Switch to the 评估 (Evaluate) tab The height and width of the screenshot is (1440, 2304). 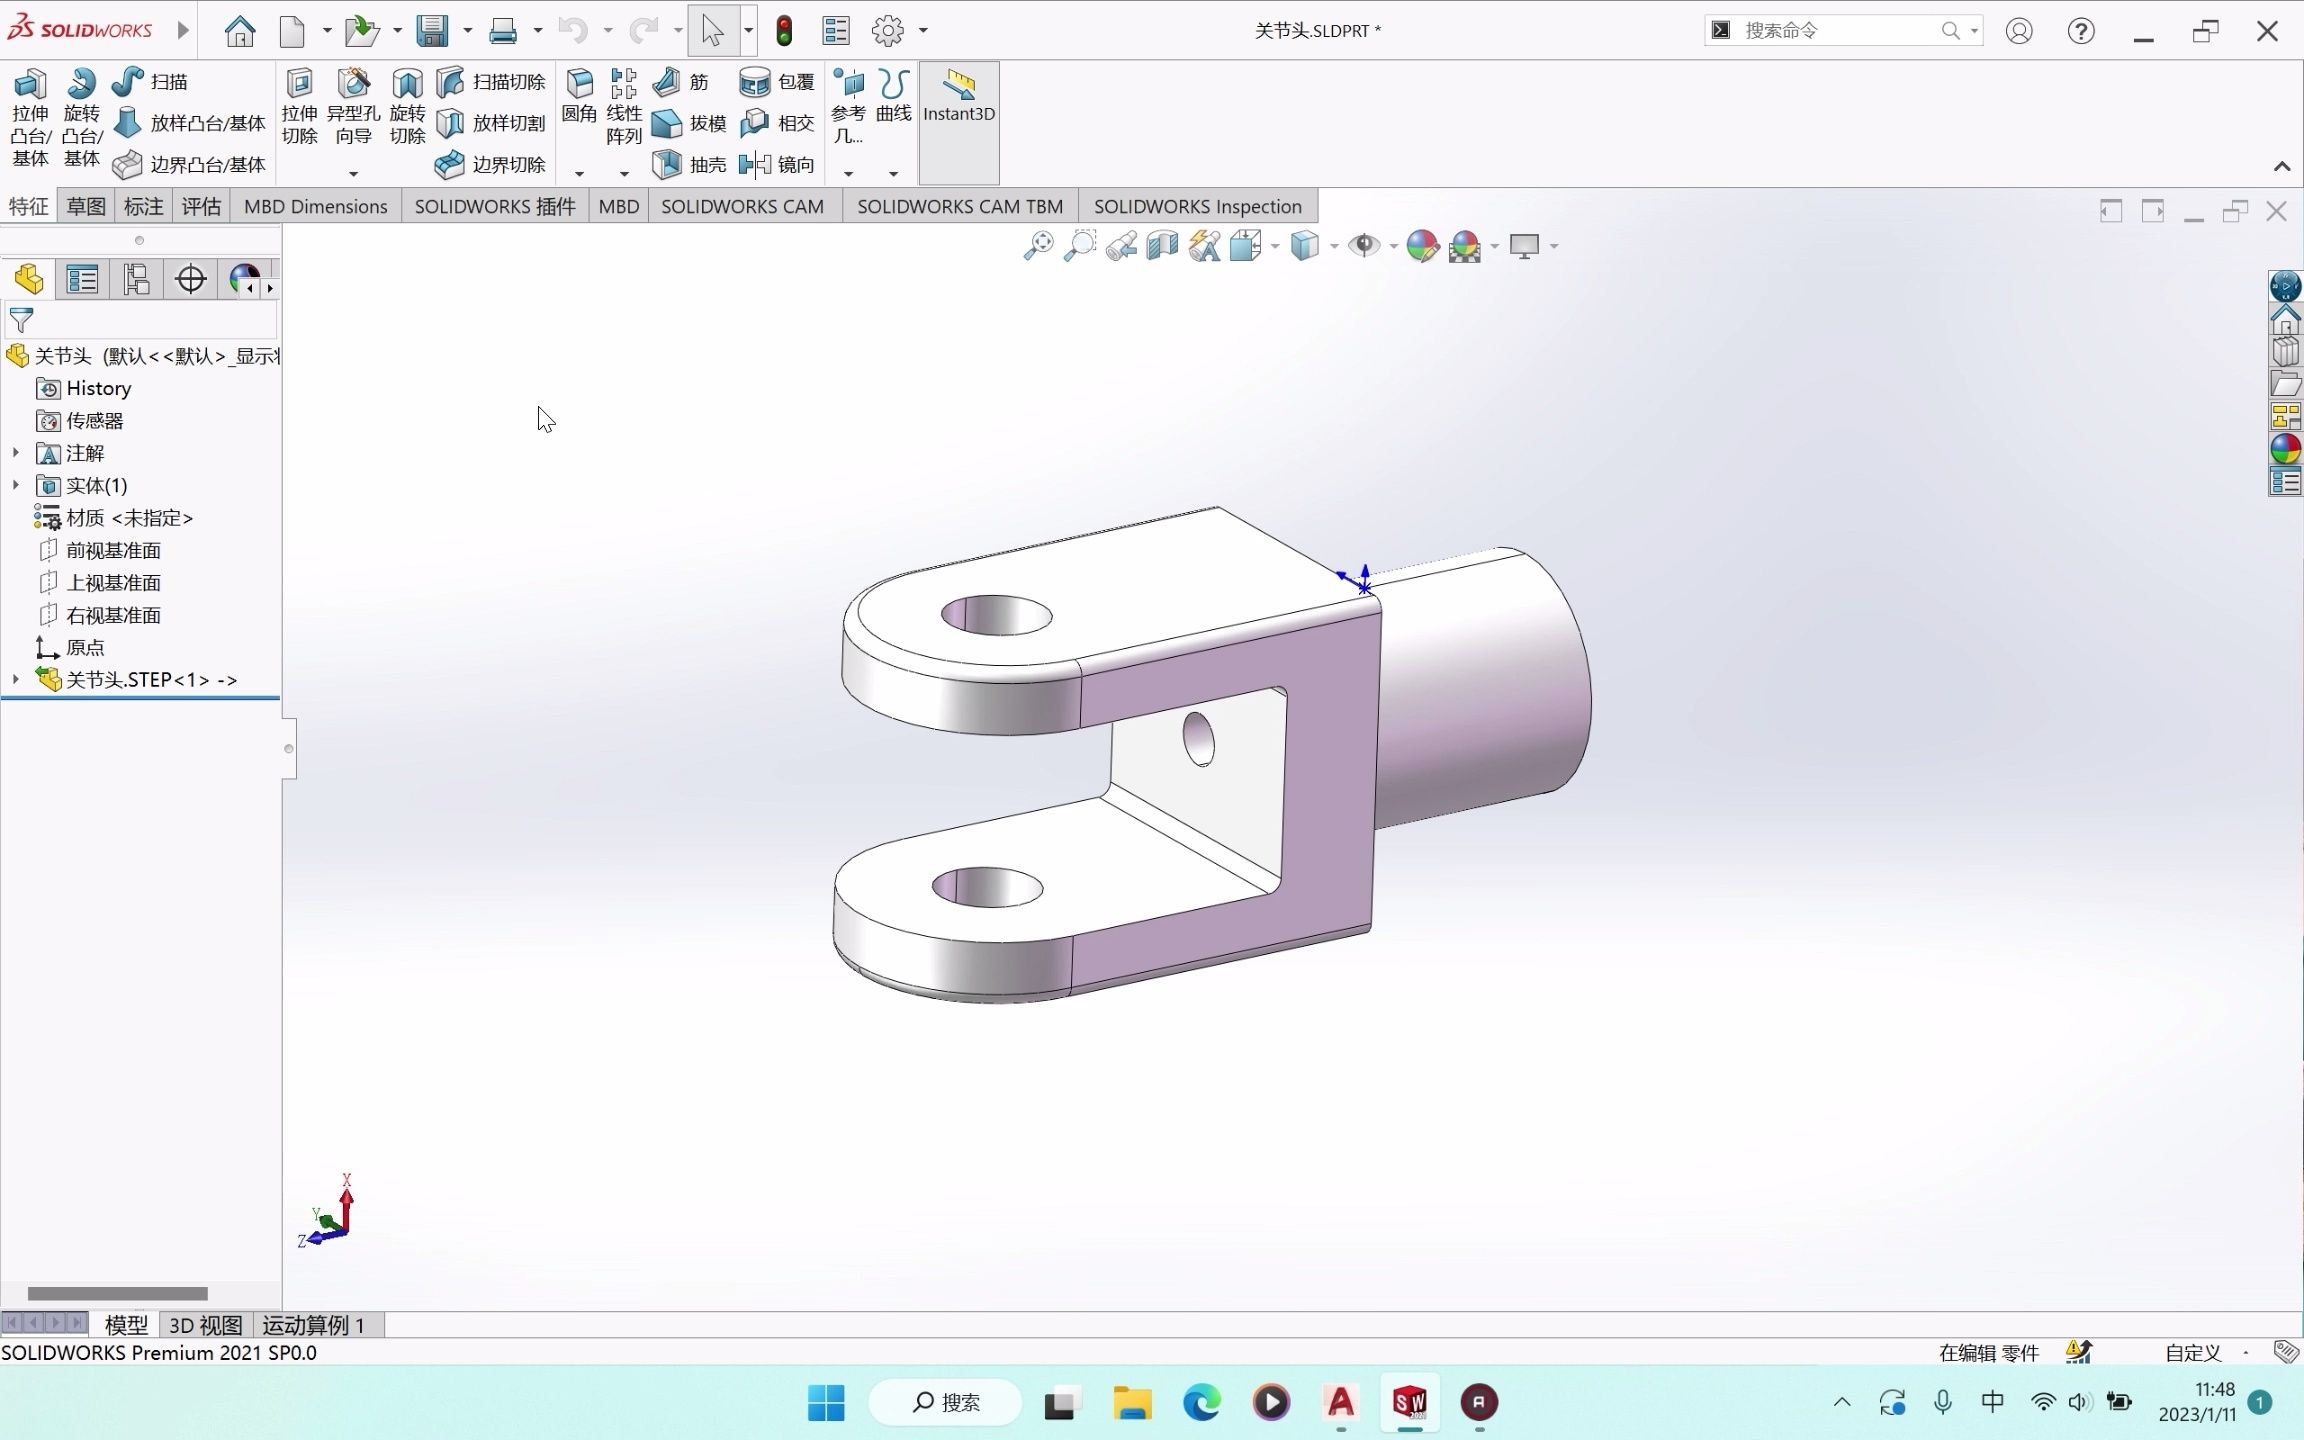(x=197, y=206)
